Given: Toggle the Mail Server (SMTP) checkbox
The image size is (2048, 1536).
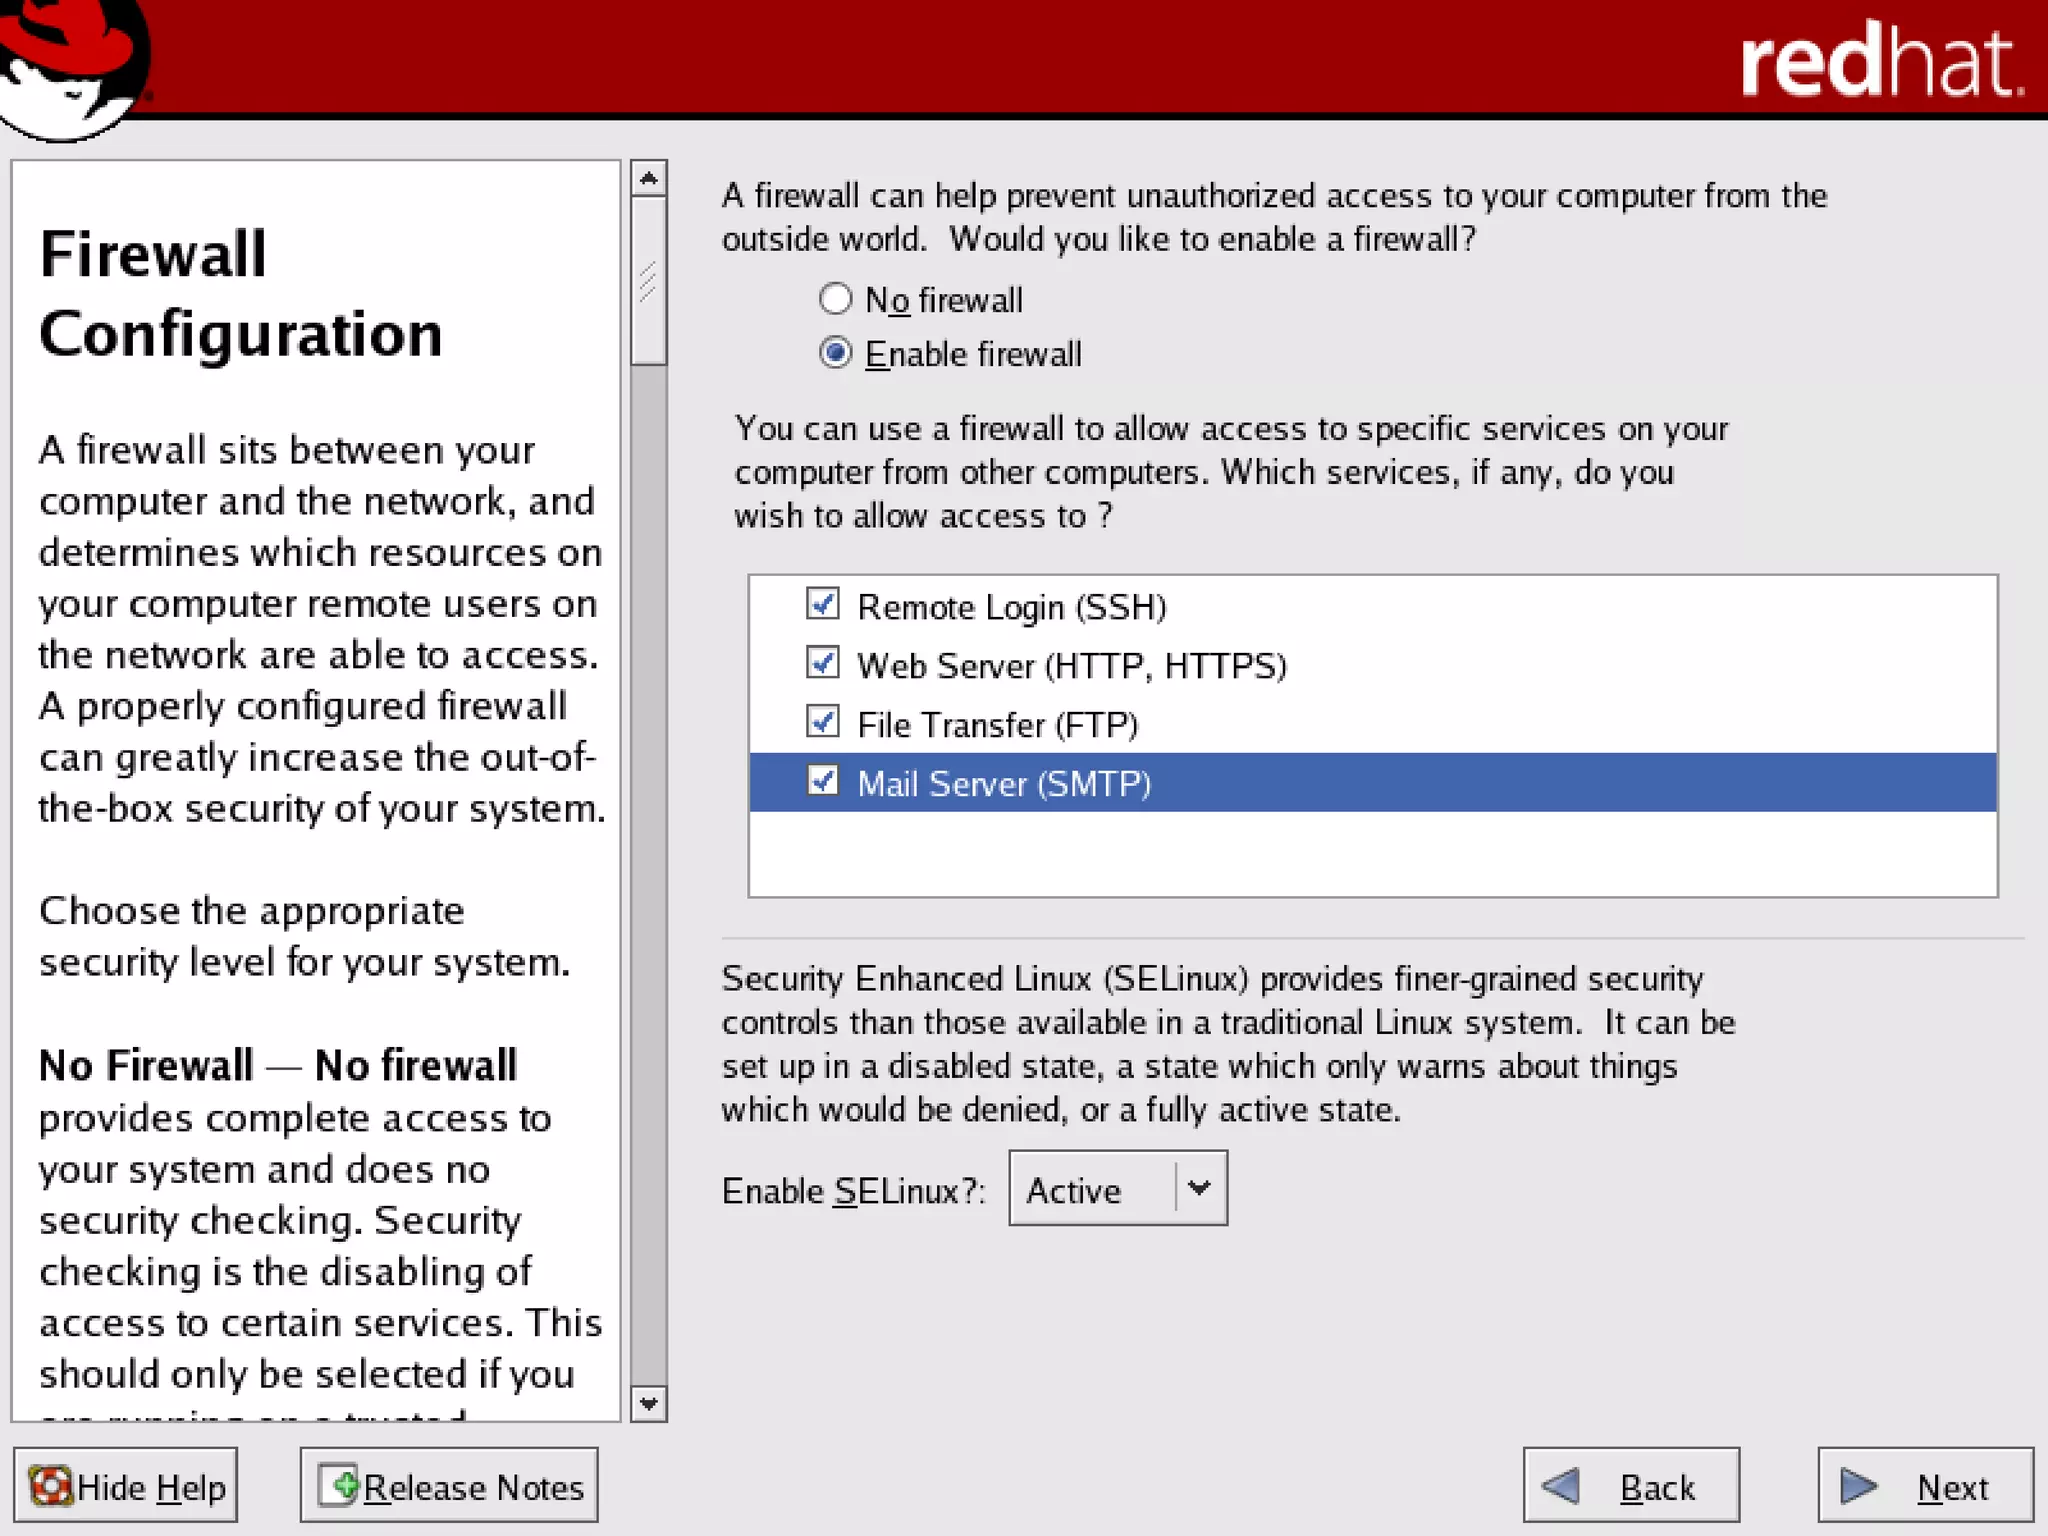Looking at the screenshot, I should point(823,781).
